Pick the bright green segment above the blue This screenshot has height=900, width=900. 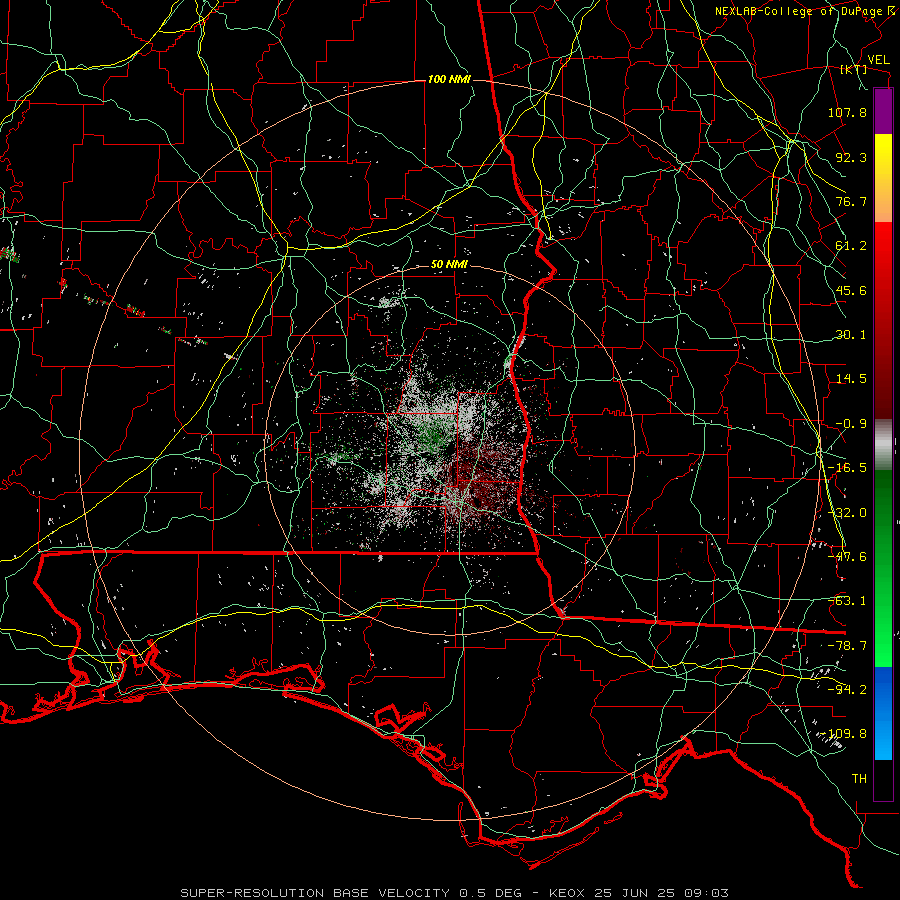pyautogui.click(x=883, y=637)
